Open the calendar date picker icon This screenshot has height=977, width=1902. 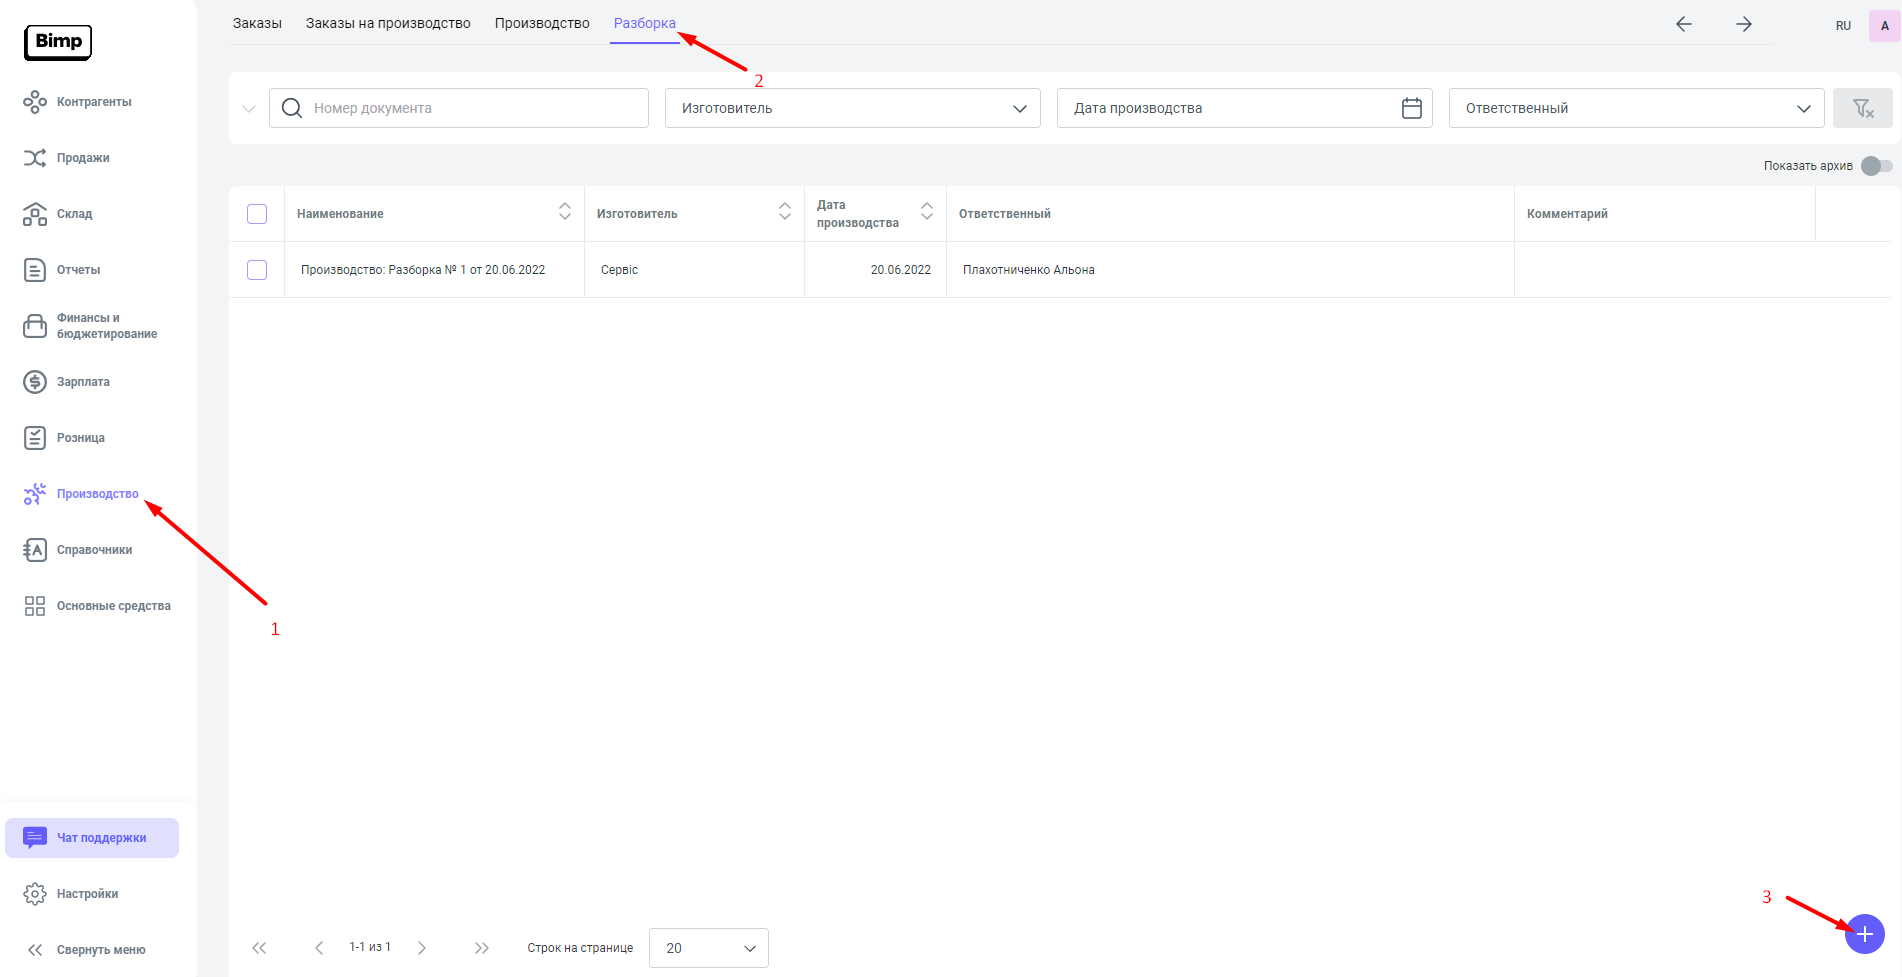click(1411, 108)
